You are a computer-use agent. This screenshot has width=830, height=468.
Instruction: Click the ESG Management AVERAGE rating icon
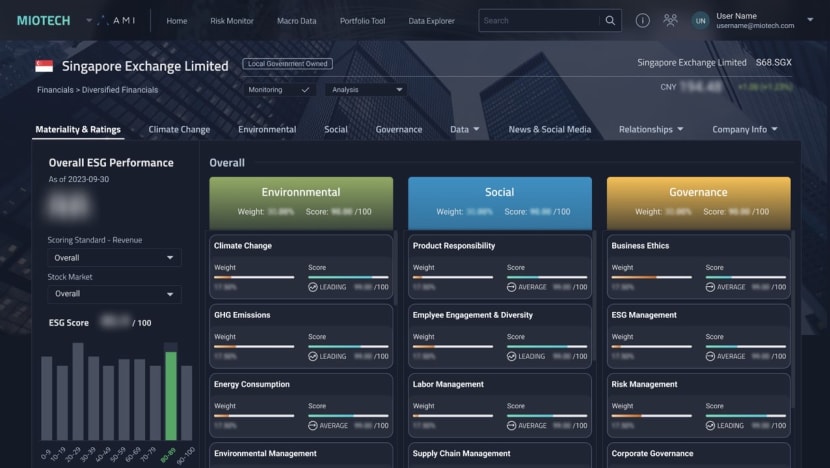[710, 356]
